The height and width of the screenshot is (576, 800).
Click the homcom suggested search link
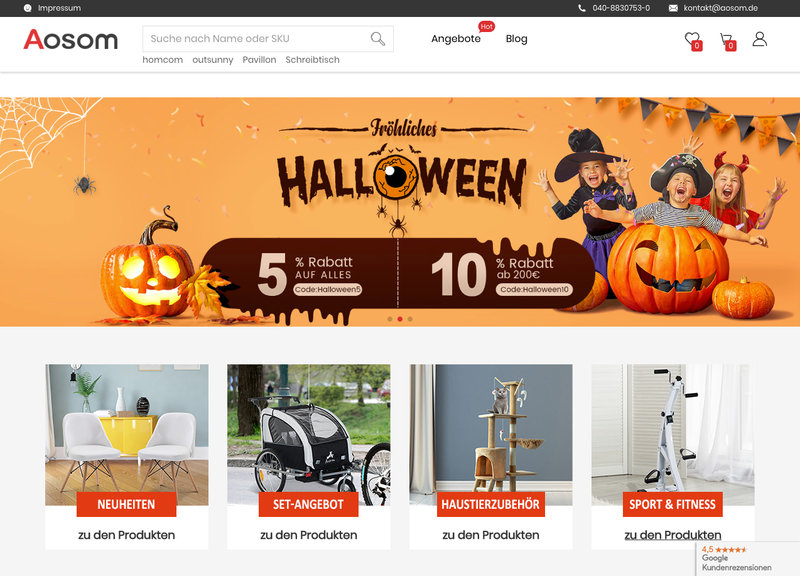pos(162,60)
